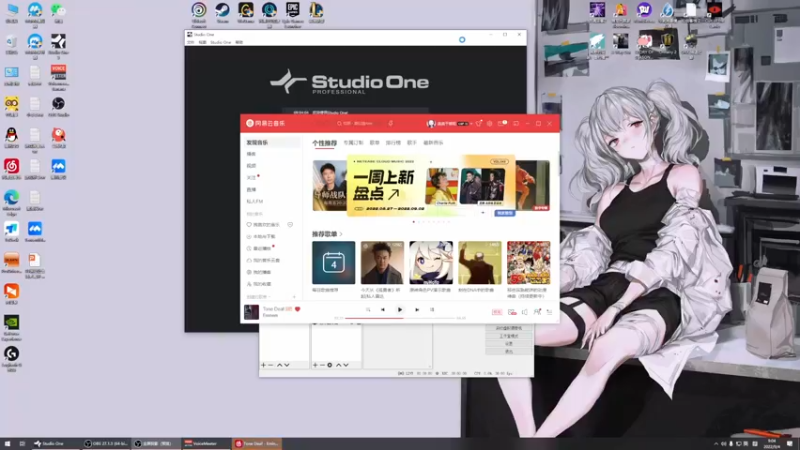Open the Microsoft Edge desktop icon
Viewport: 800px width, 450px height.
click(x=11, y=202)
